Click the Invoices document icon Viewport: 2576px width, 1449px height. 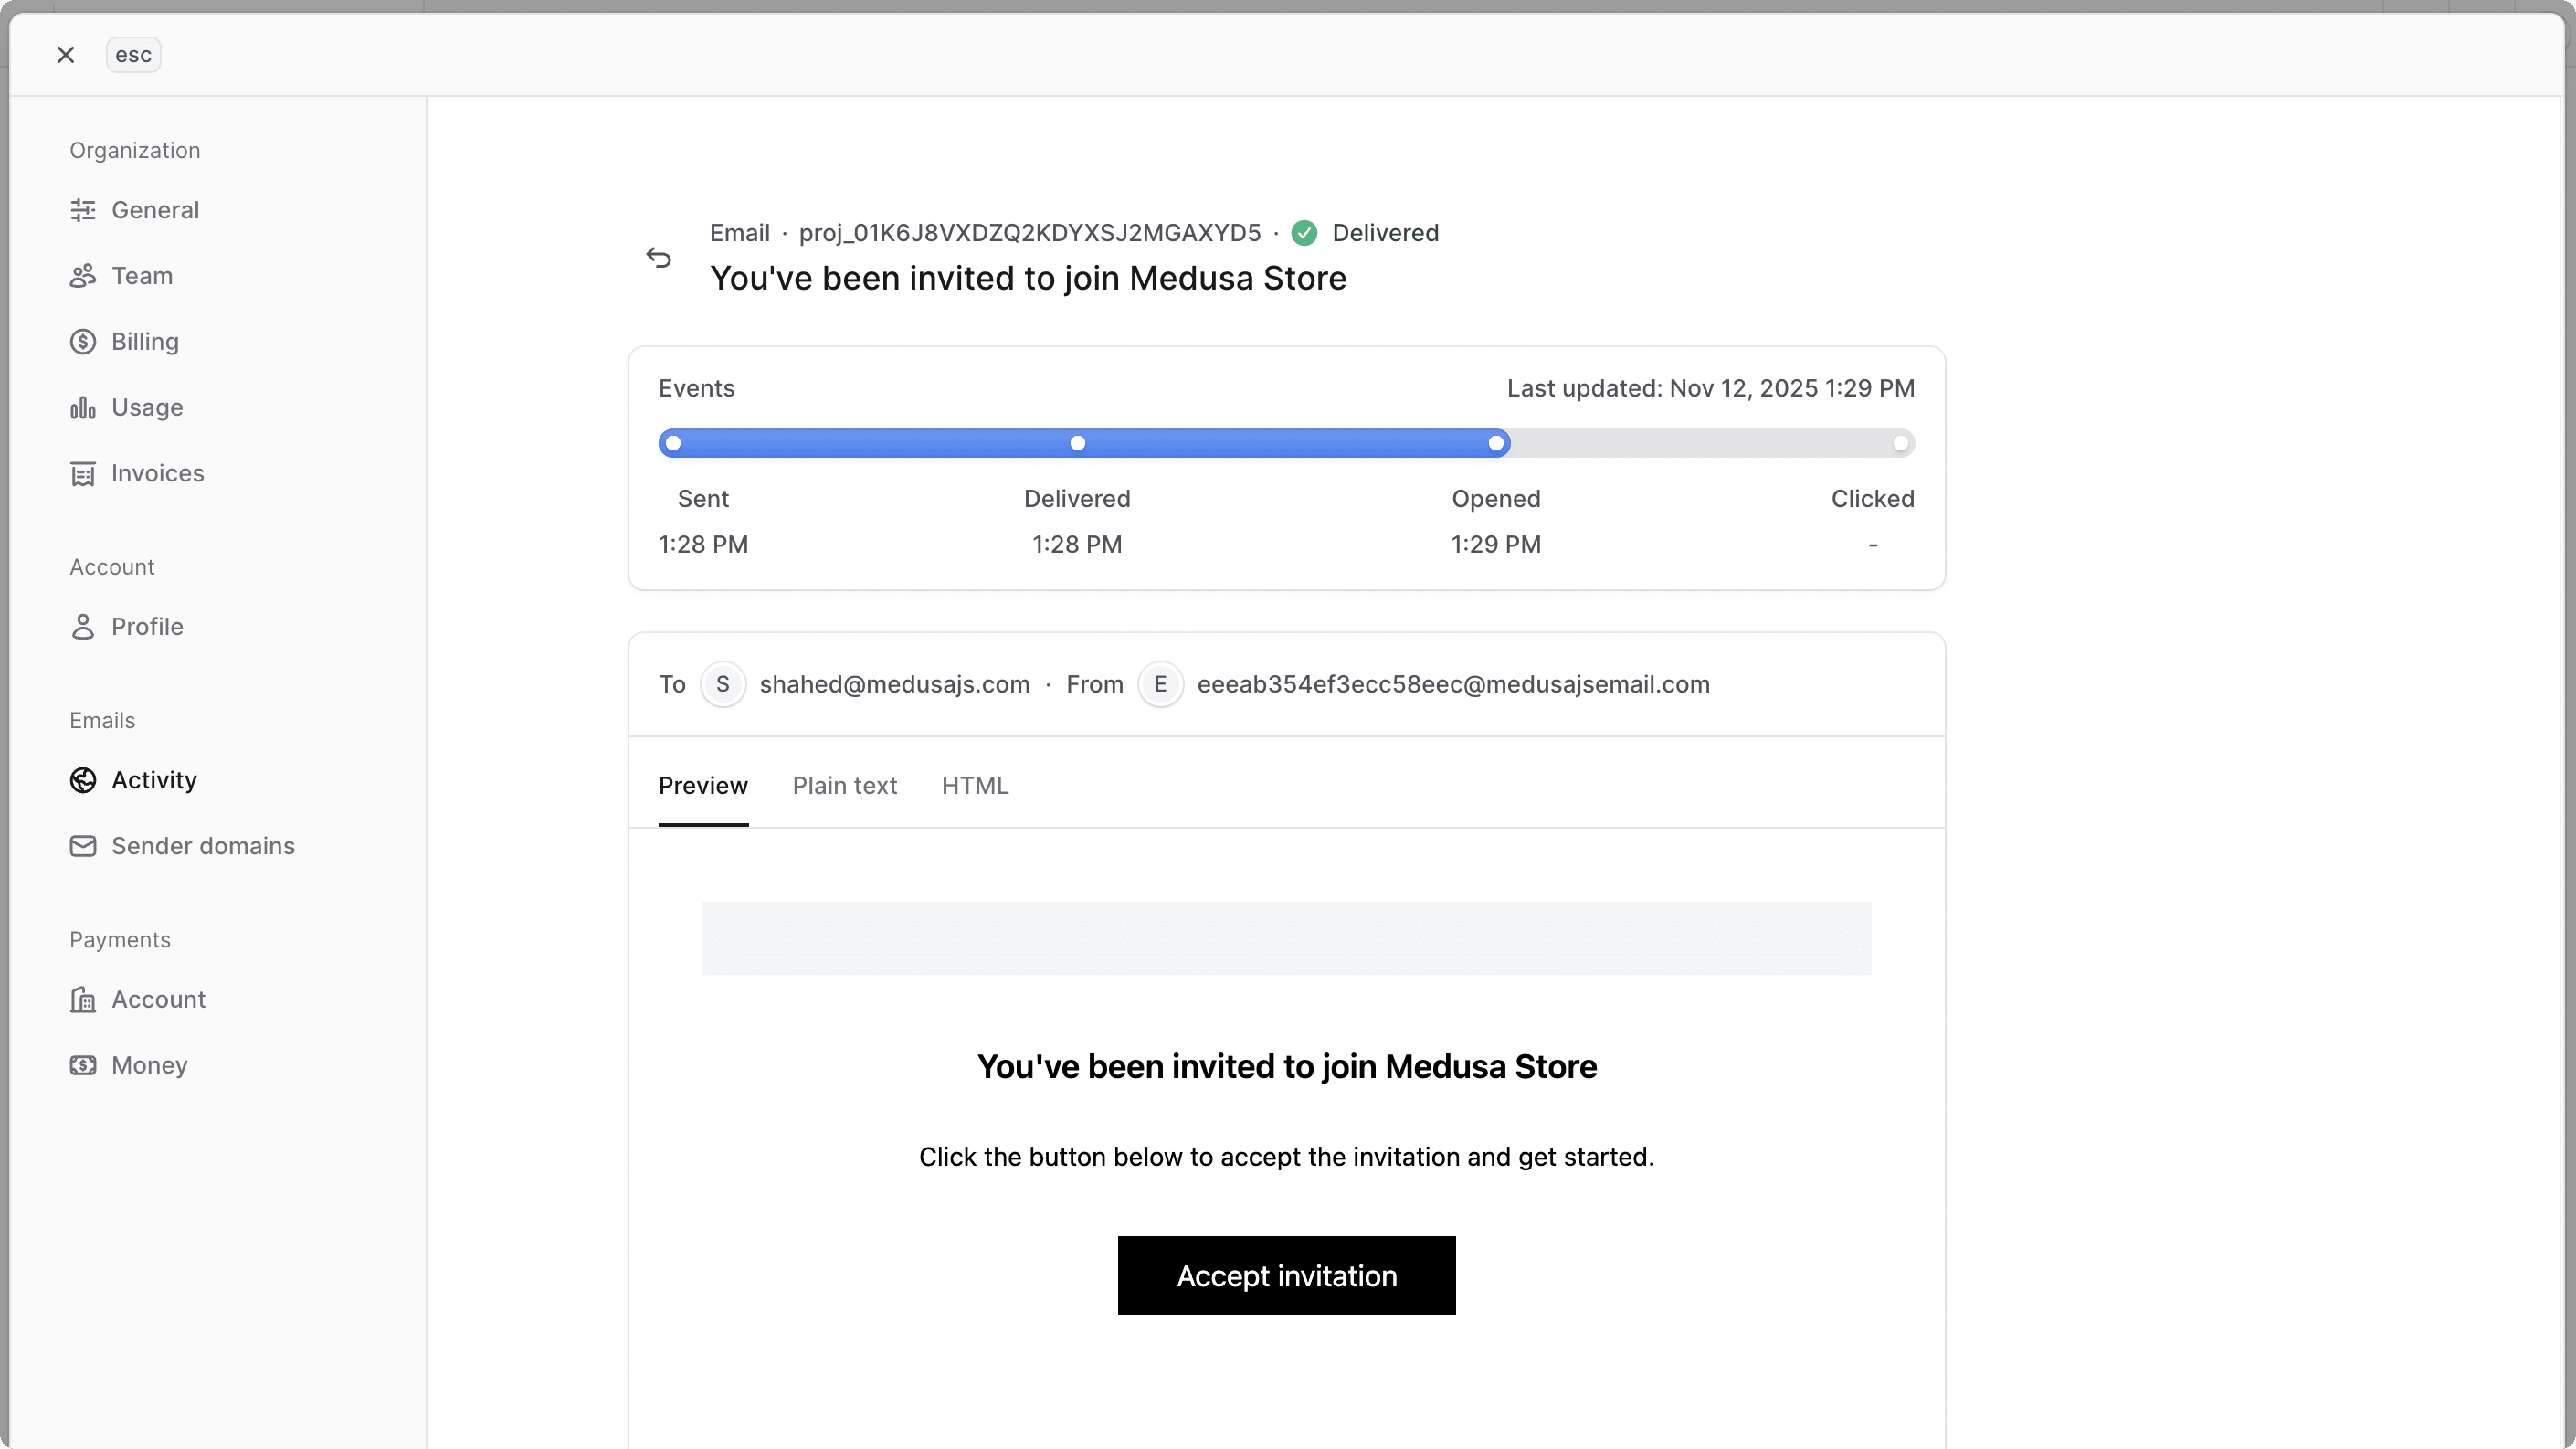[x=83, y=473]
